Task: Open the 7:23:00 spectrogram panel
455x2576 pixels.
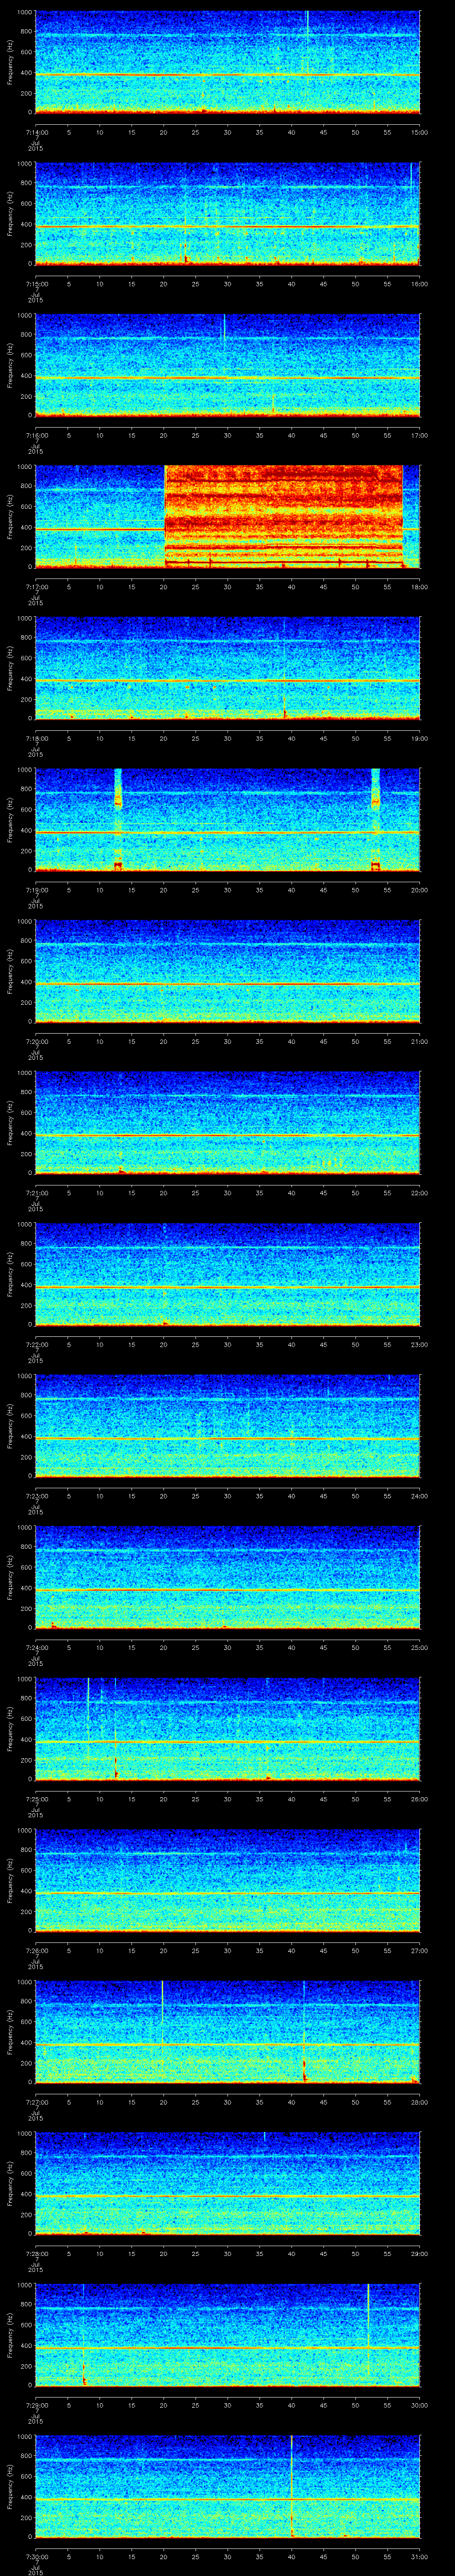Action: (227, 1426)
